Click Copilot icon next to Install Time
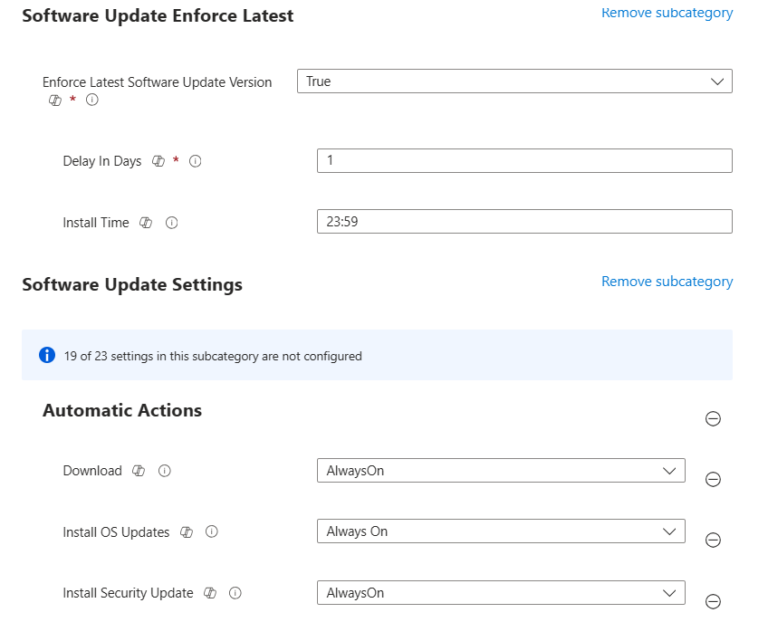 [x=145, y=223]
